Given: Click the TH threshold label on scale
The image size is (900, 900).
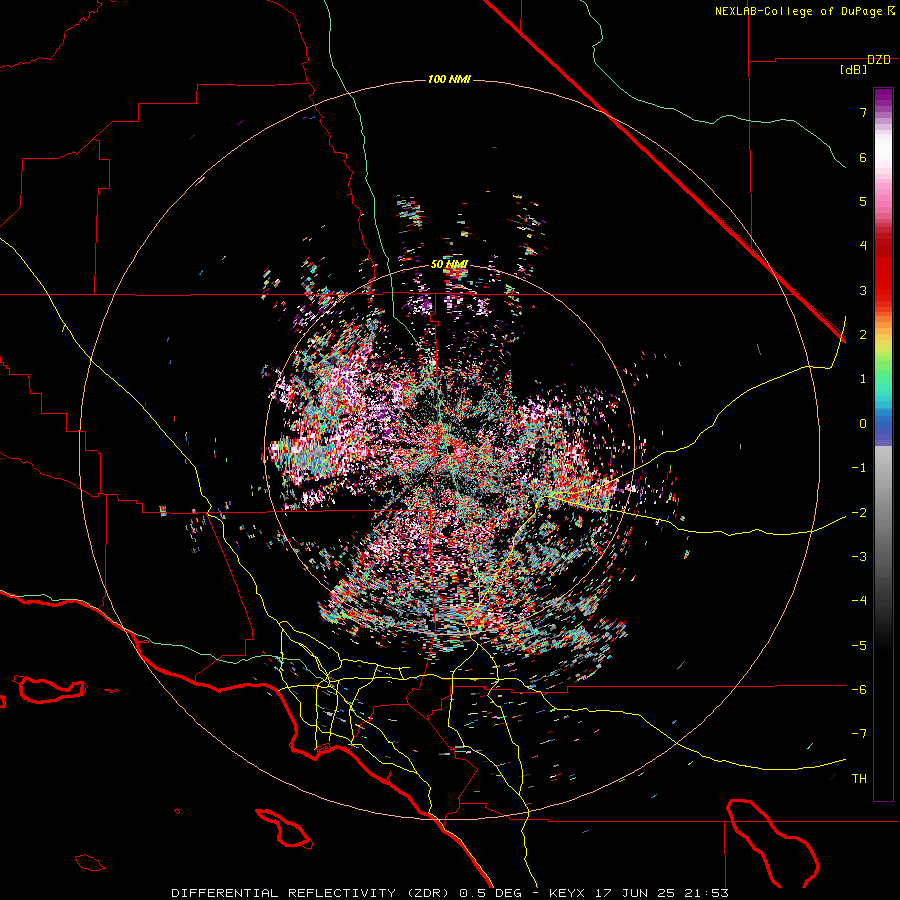Looking at the screenshot, I should pos(859,778).
